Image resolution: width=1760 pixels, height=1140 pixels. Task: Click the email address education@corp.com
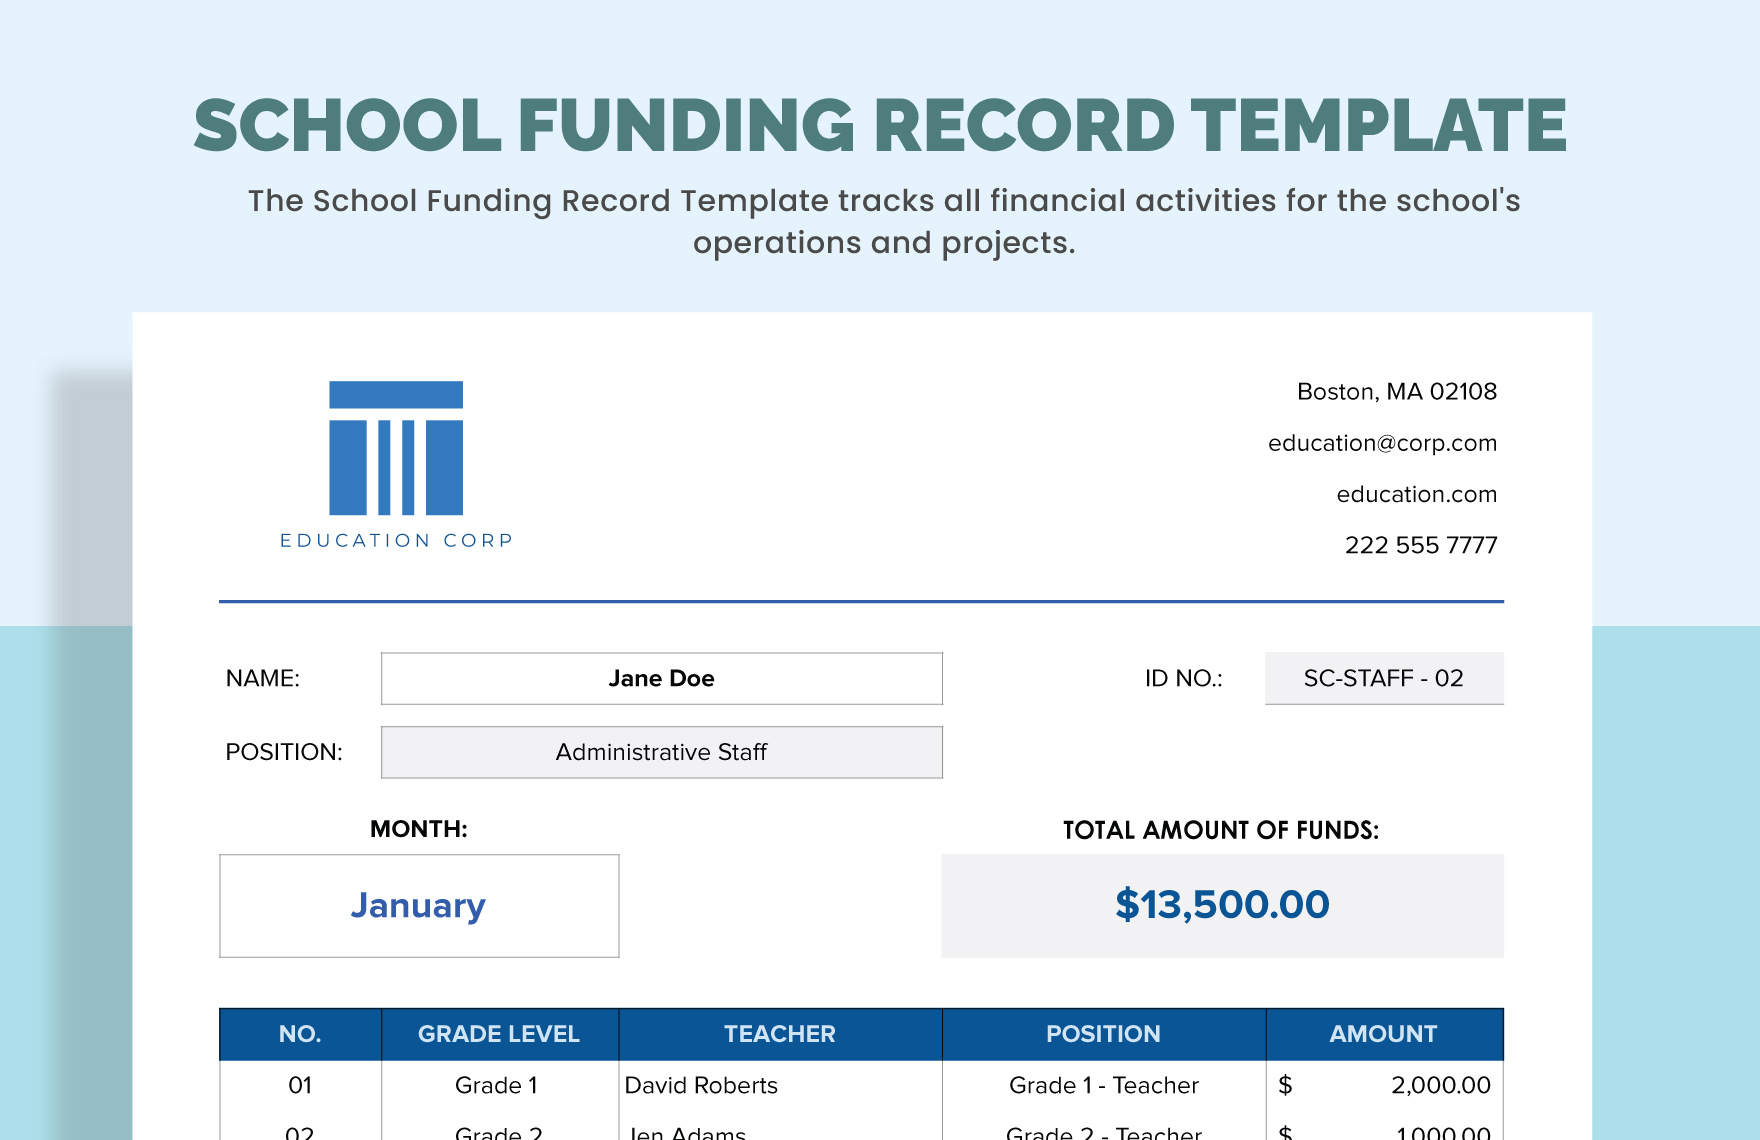(1382, 443)
